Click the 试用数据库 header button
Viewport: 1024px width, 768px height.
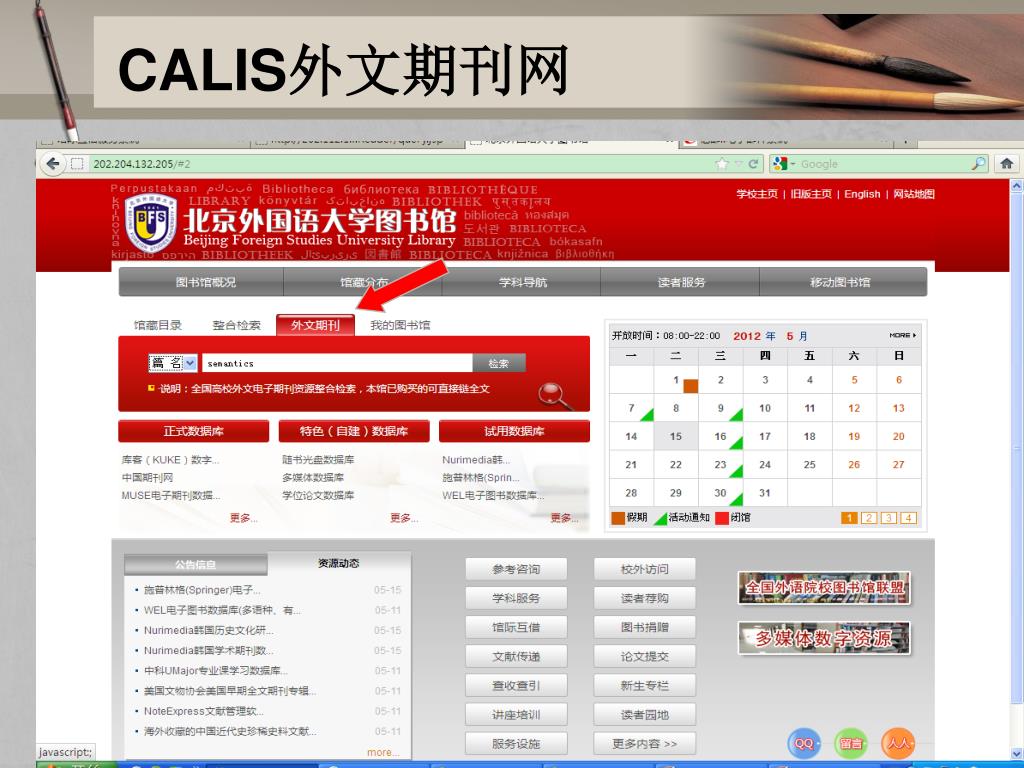pos(515,431)
